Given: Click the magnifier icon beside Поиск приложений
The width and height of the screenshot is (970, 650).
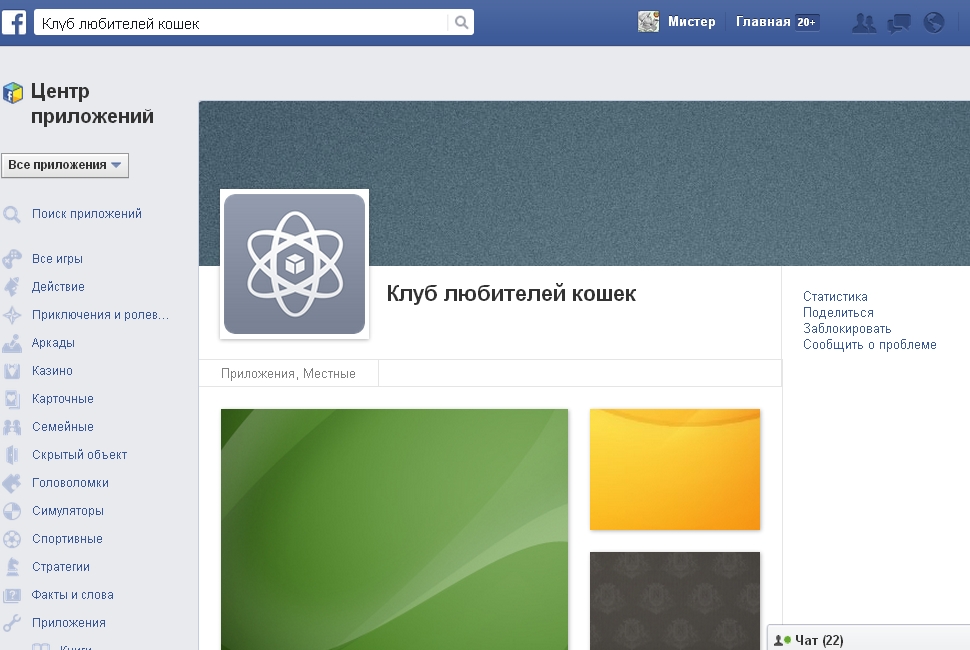Looking at the screenshot, I should (12, 215).
